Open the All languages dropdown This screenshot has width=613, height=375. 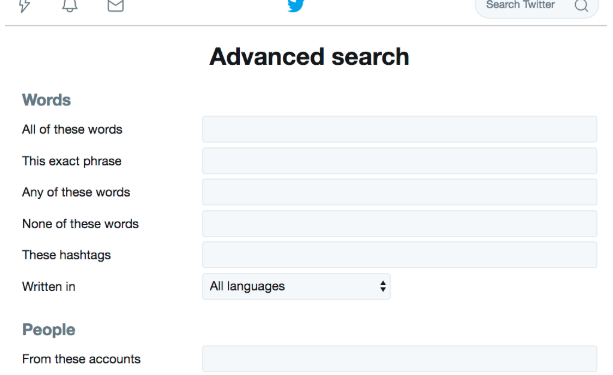point(296,287)
